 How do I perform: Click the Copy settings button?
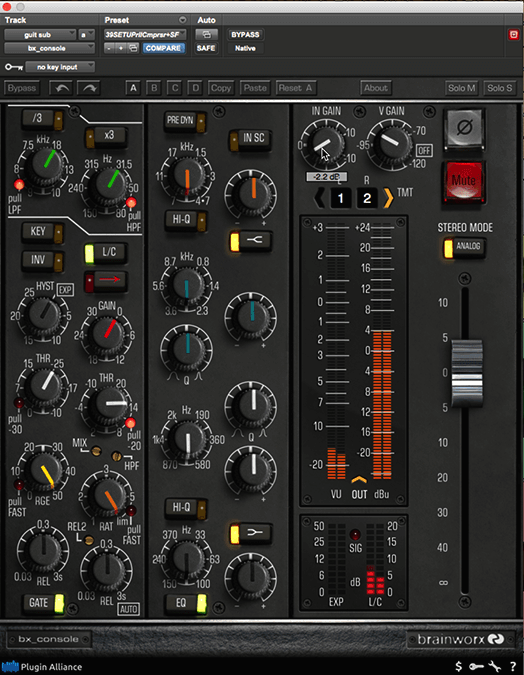click(221, 88)
